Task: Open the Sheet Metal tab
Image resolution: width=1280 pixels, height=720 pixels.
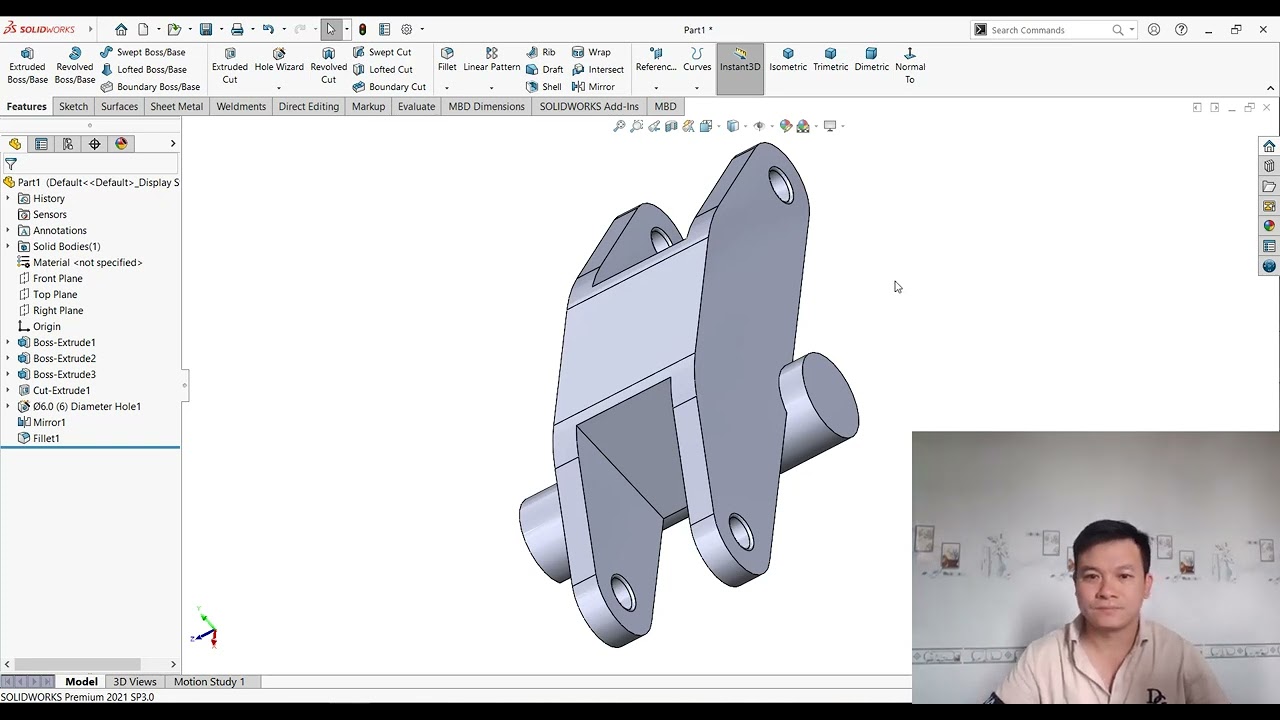Action: [x=176, y=106]
